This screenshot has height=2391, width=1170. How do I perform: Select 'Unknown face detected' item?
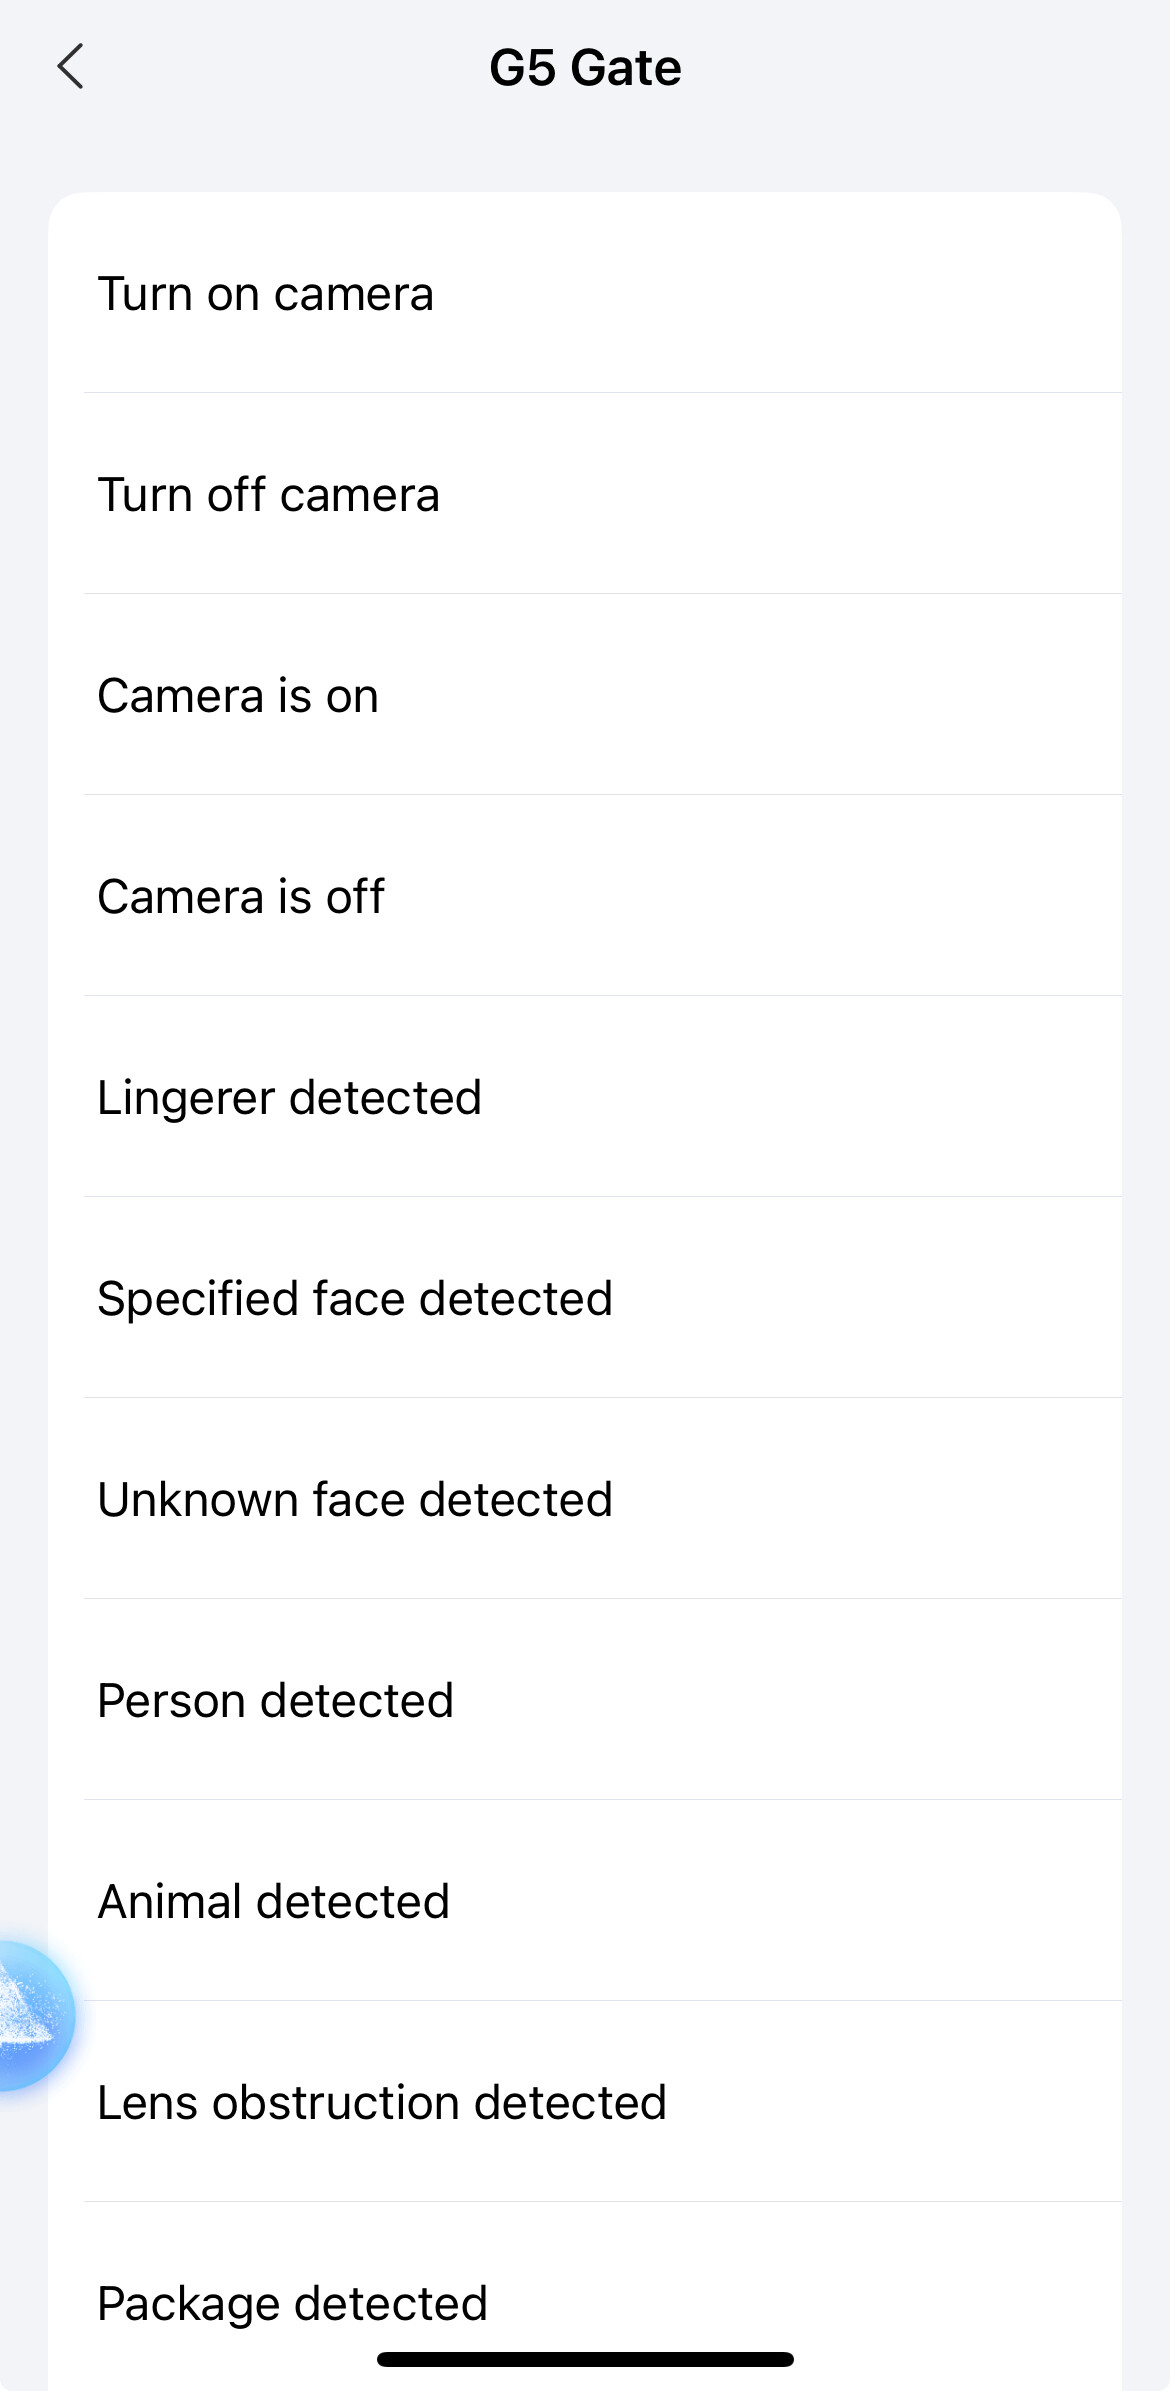click(x=354, y=1500)
